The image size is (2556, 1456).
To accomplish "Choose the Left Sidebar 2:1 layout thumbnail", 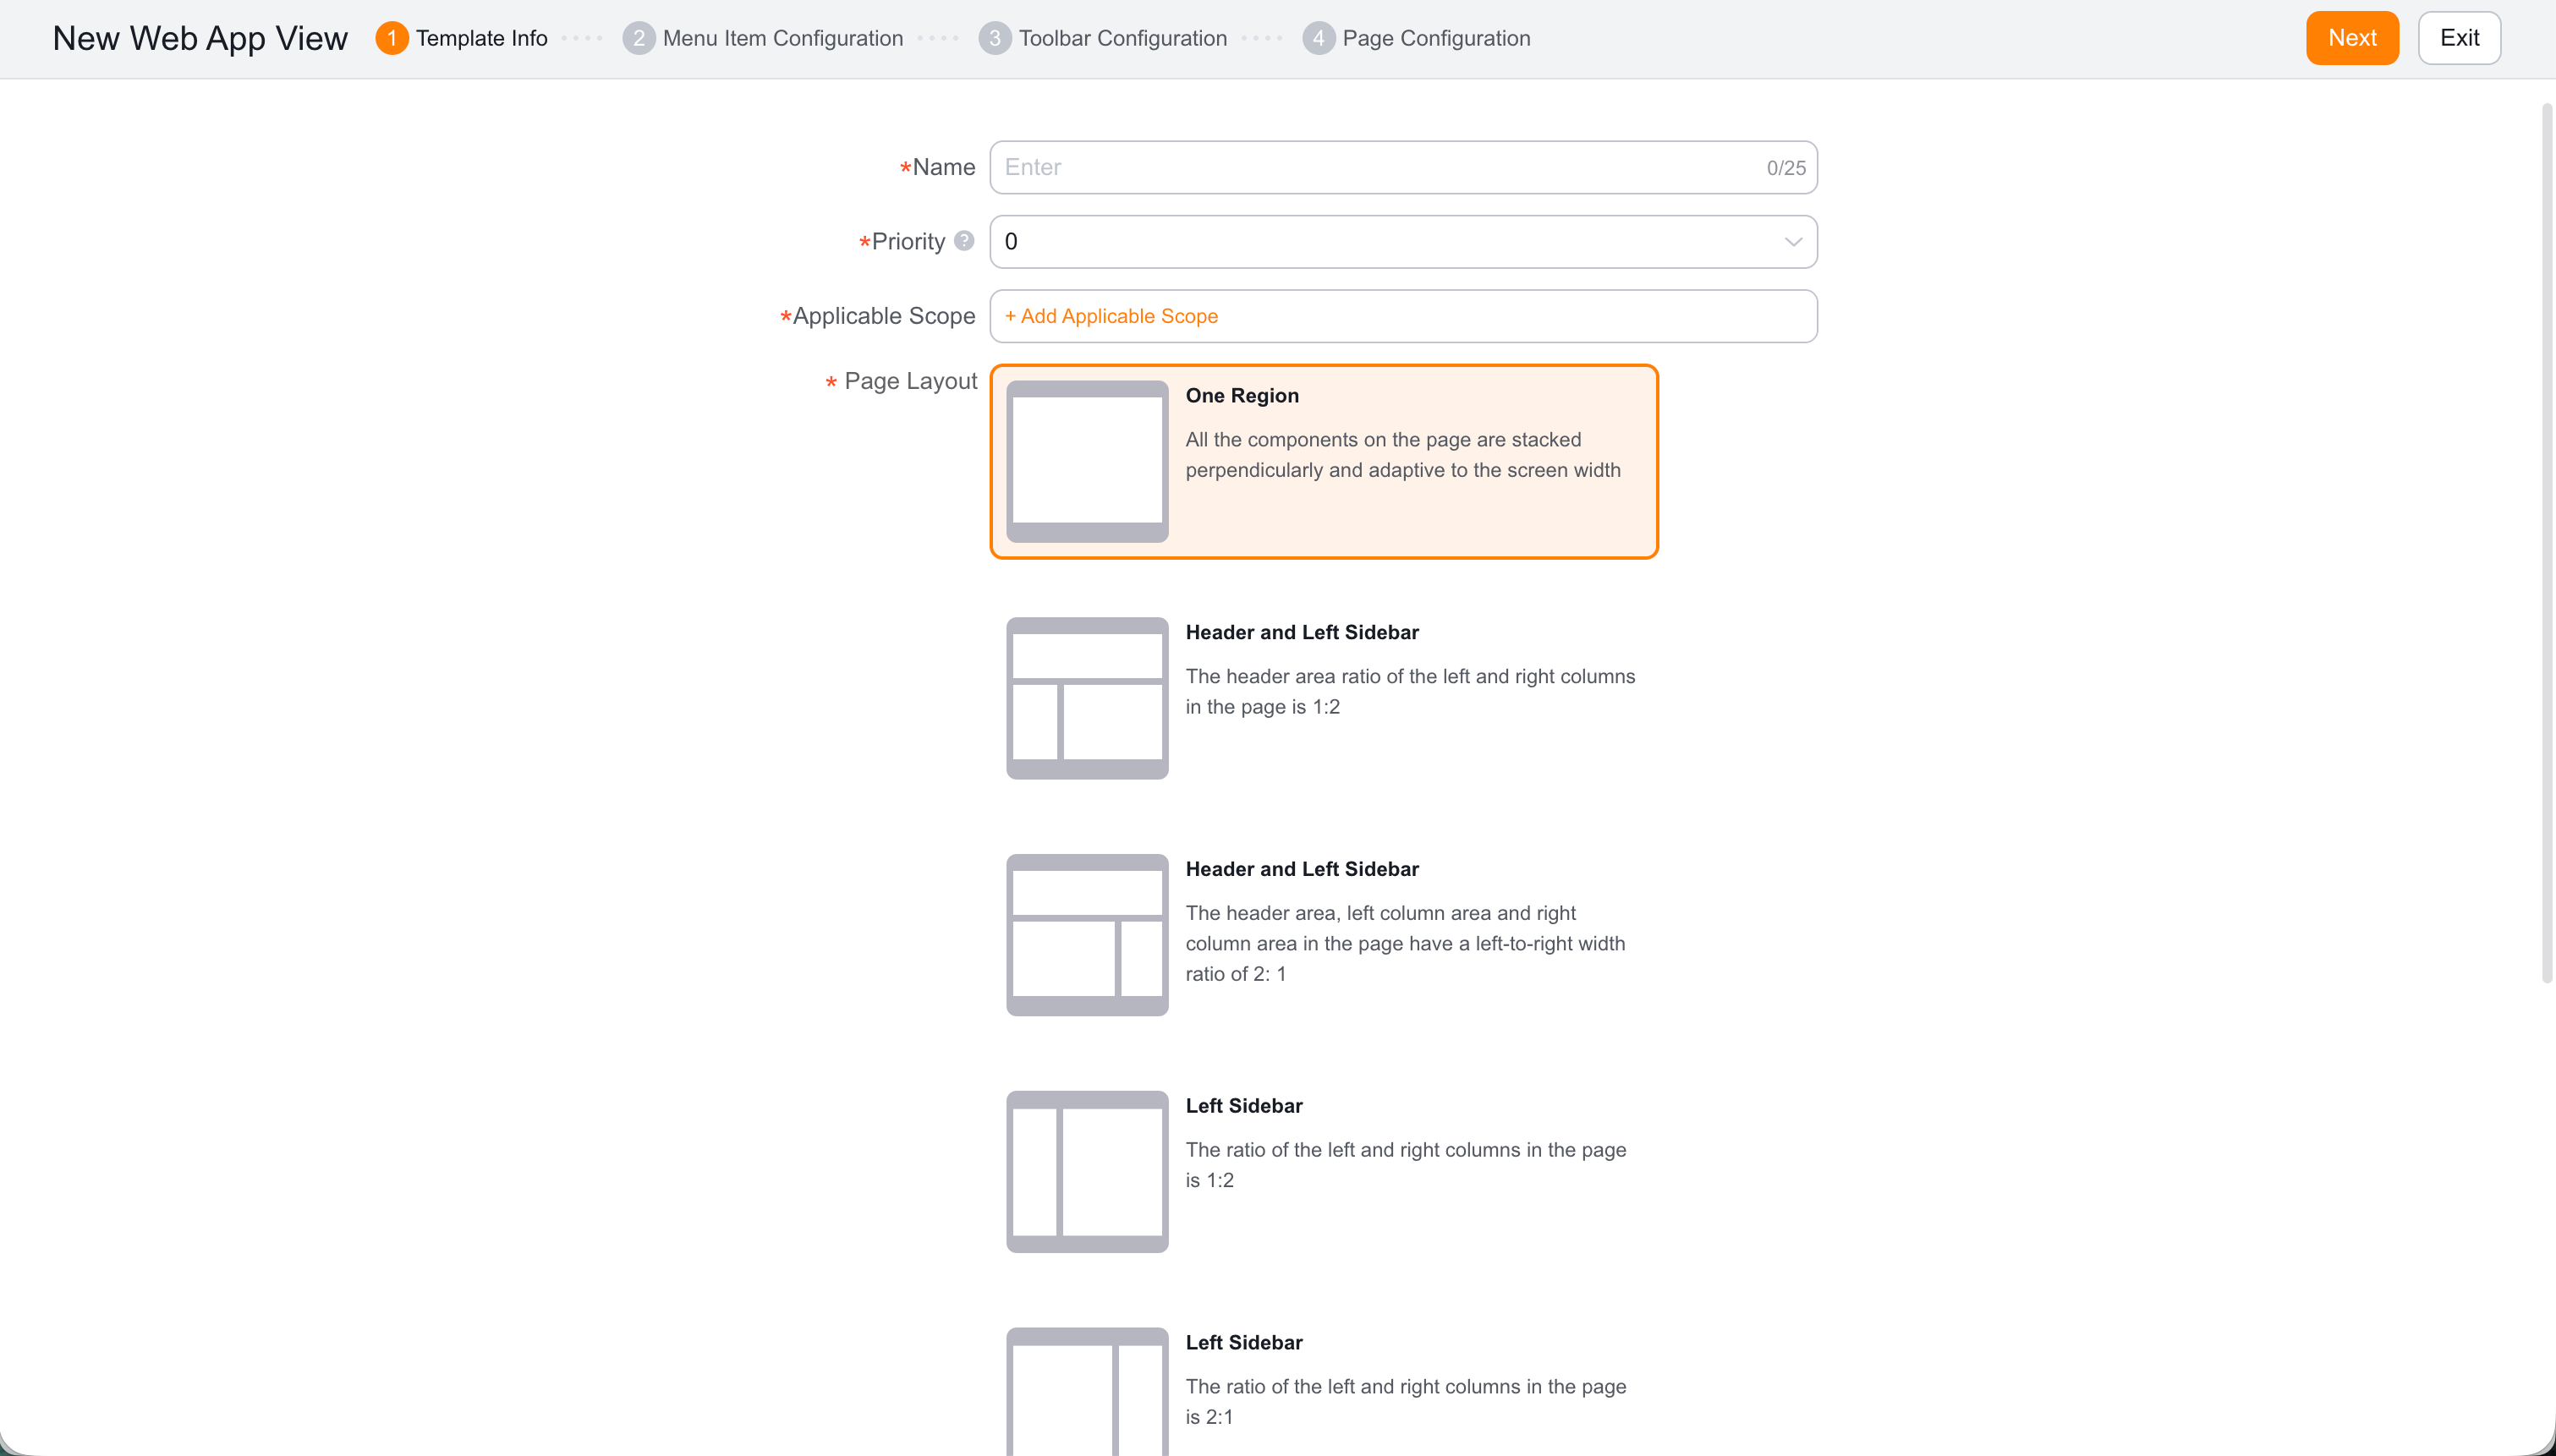I will click(1087, 1392).
